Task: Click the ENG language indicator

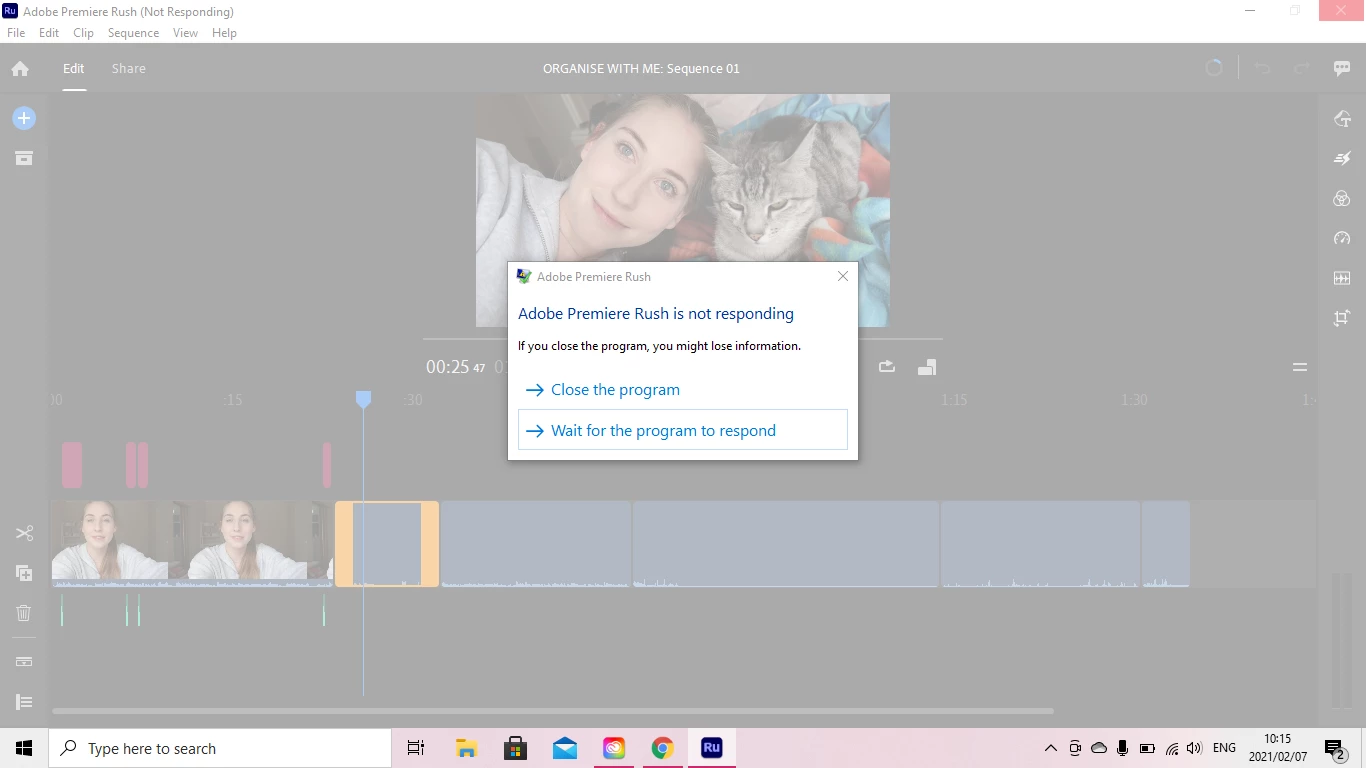Action: (x=1224, y=748)
